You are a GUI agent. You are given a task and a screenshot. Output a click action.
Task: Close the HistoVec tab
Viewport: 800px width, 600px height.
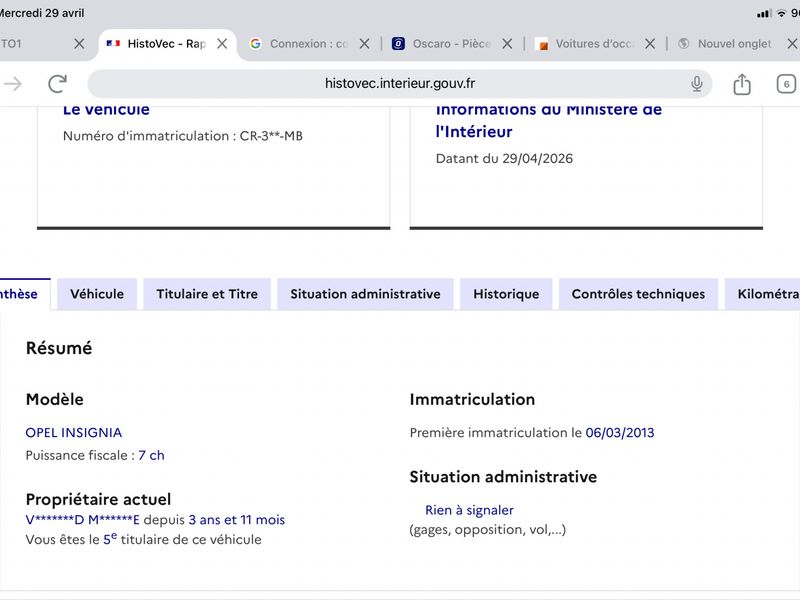(x=222, y=44)
